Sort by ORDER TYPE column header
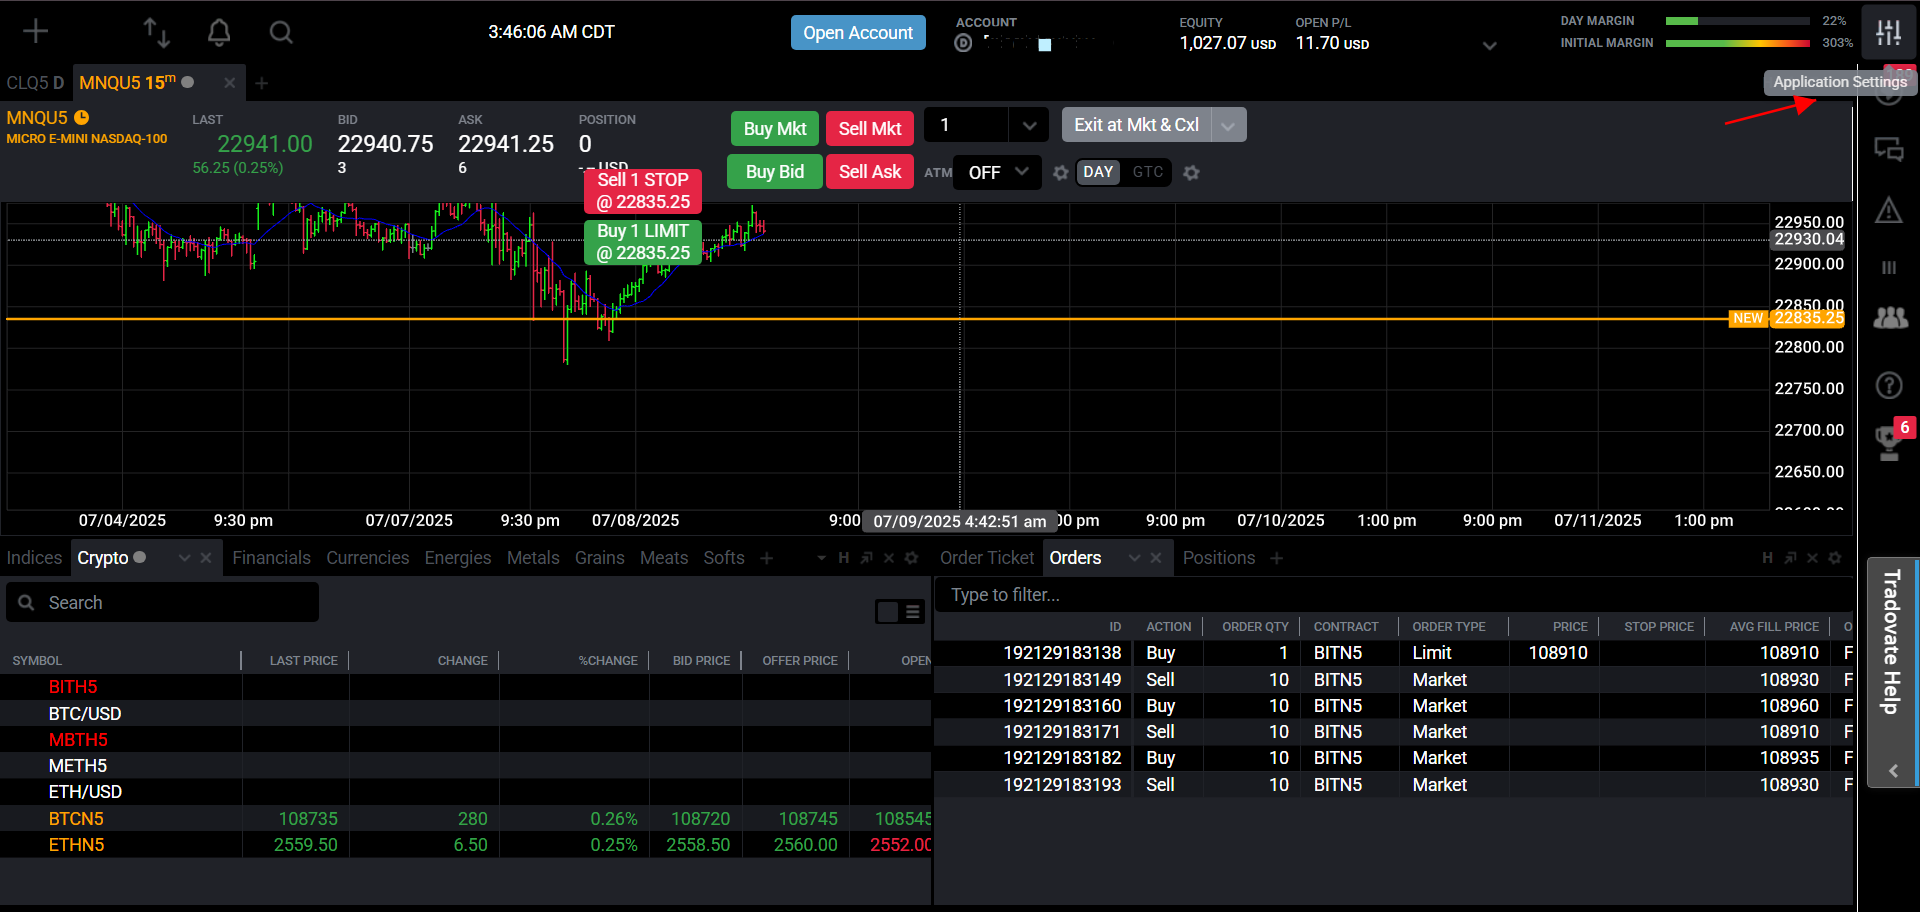 tap(1449, 627)
